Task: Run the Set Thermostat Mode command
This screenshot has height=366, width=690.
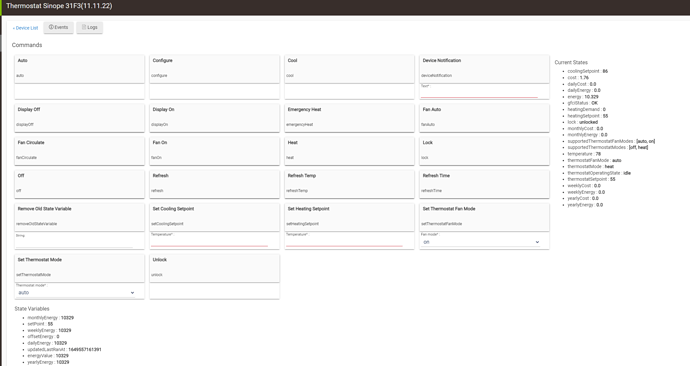Action: click(x=79, y=268)
